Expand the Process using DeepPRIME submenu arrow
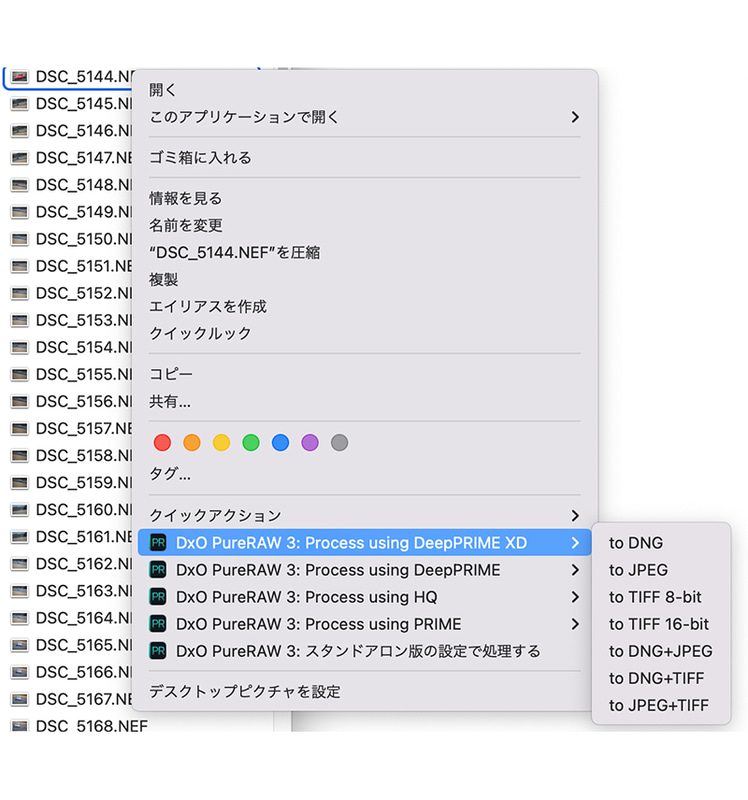The image size is (748, 800). coord(575,570)
